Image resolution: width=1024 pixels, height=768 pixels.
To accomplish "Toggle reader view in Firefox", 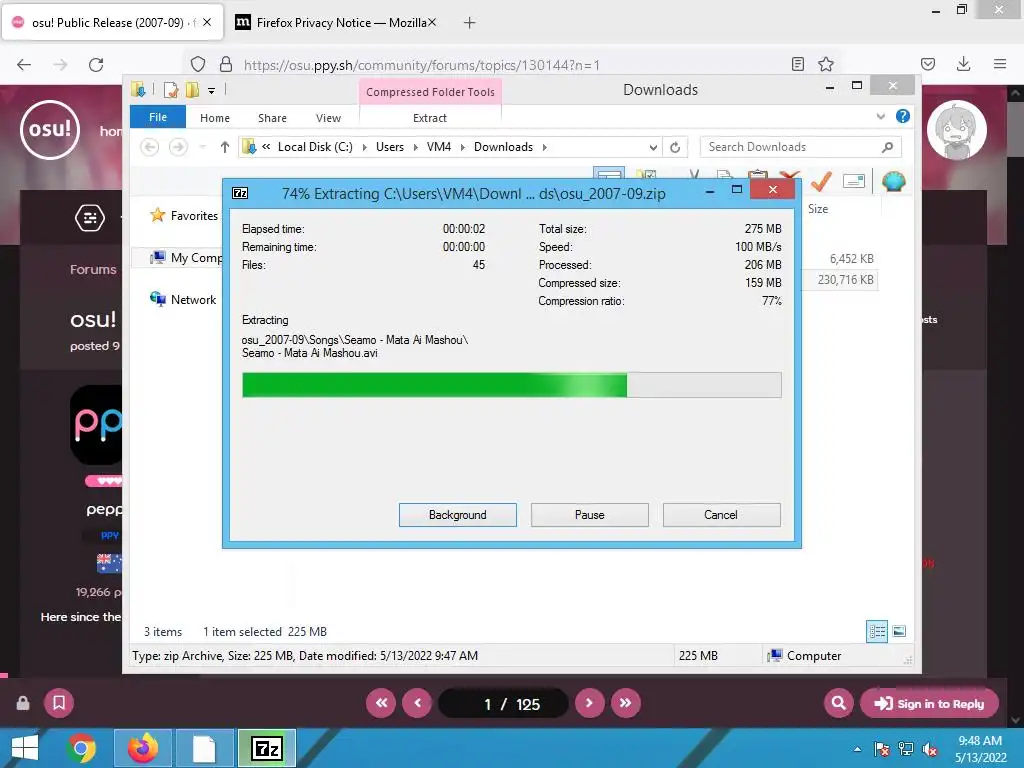I will 797,64.
